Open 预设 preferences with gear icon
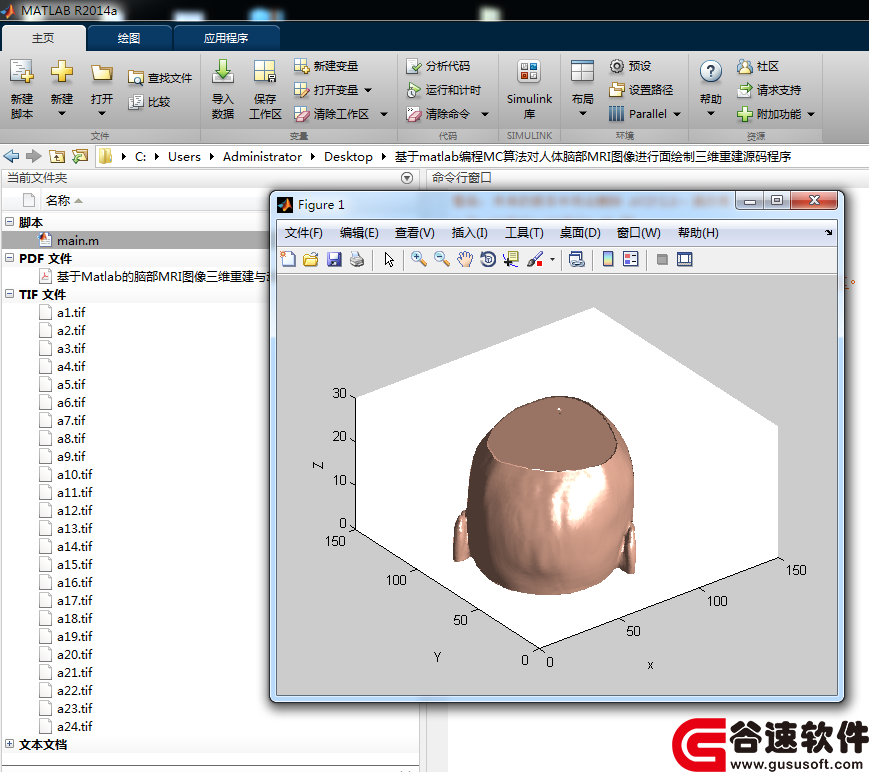869x772 pixels. click(x=630, y=66)
